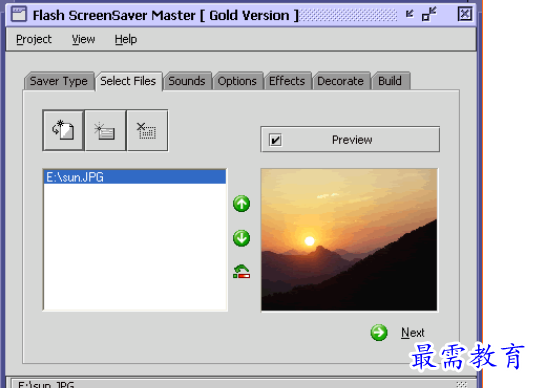
Task: Click the delete list item icon button
Action: coord(147,130)
